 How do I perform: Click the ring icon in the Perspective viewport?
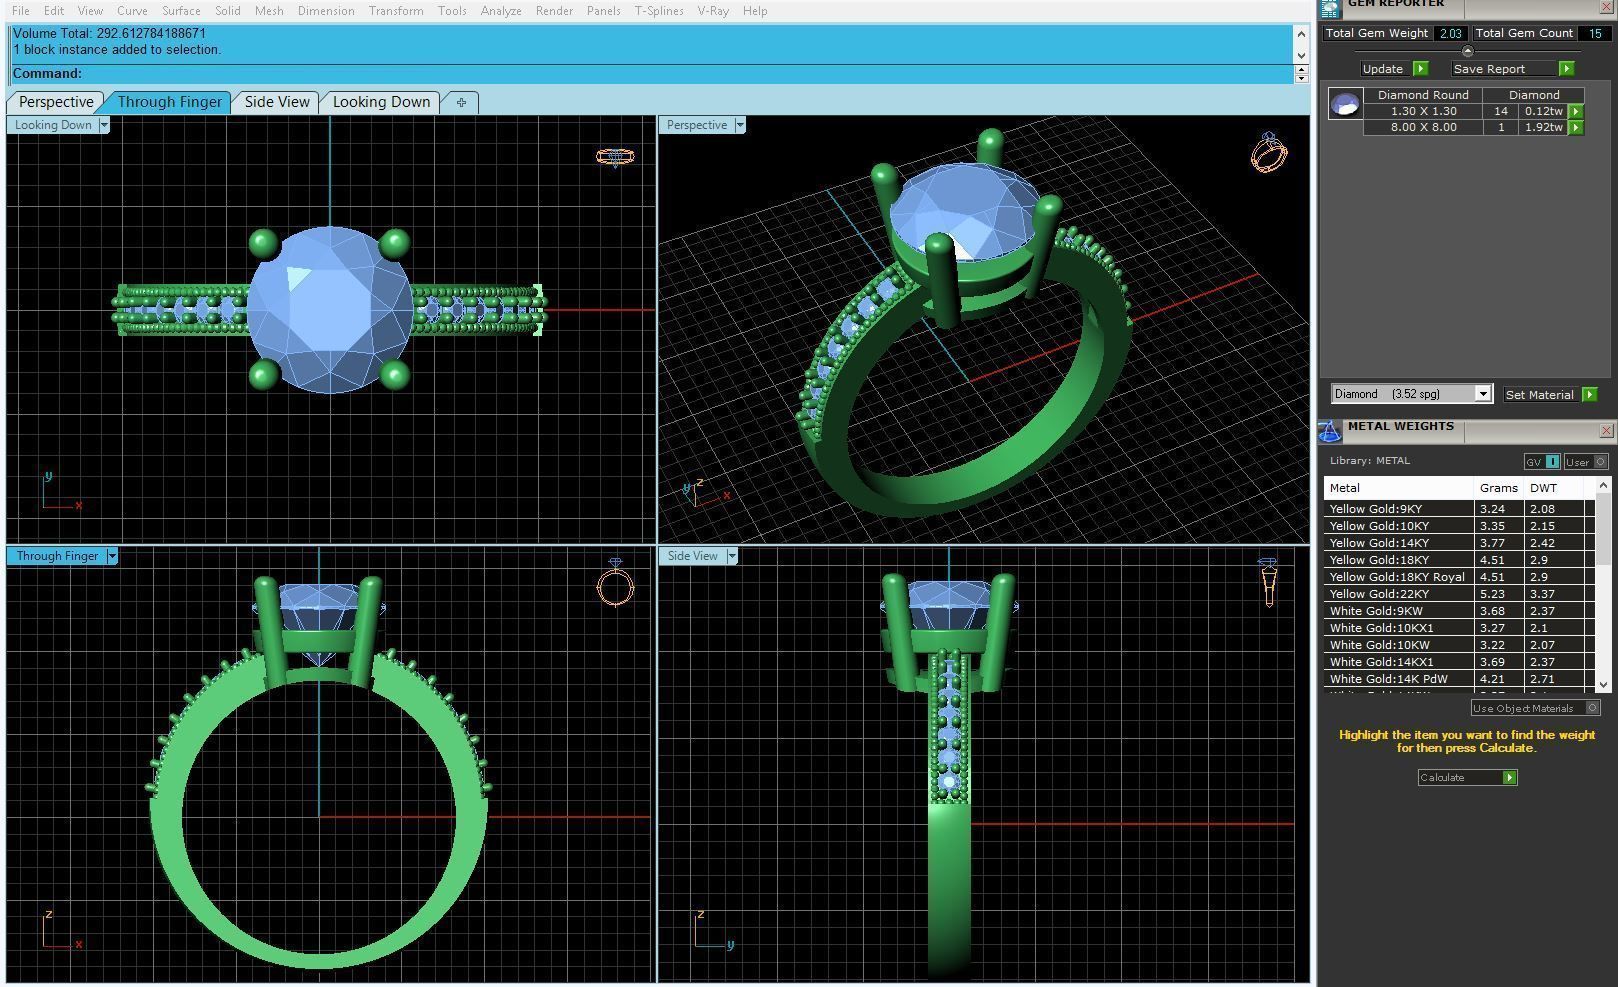click(x=1268, y=152)
